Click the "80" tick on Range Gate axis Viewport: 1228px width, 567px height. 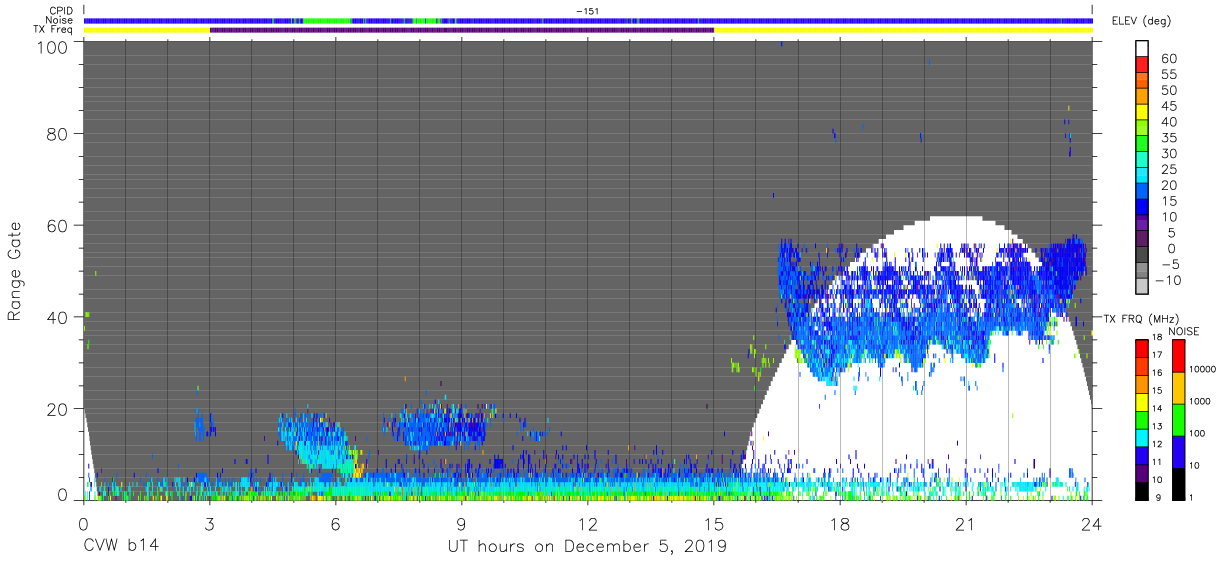coord(57,133)
